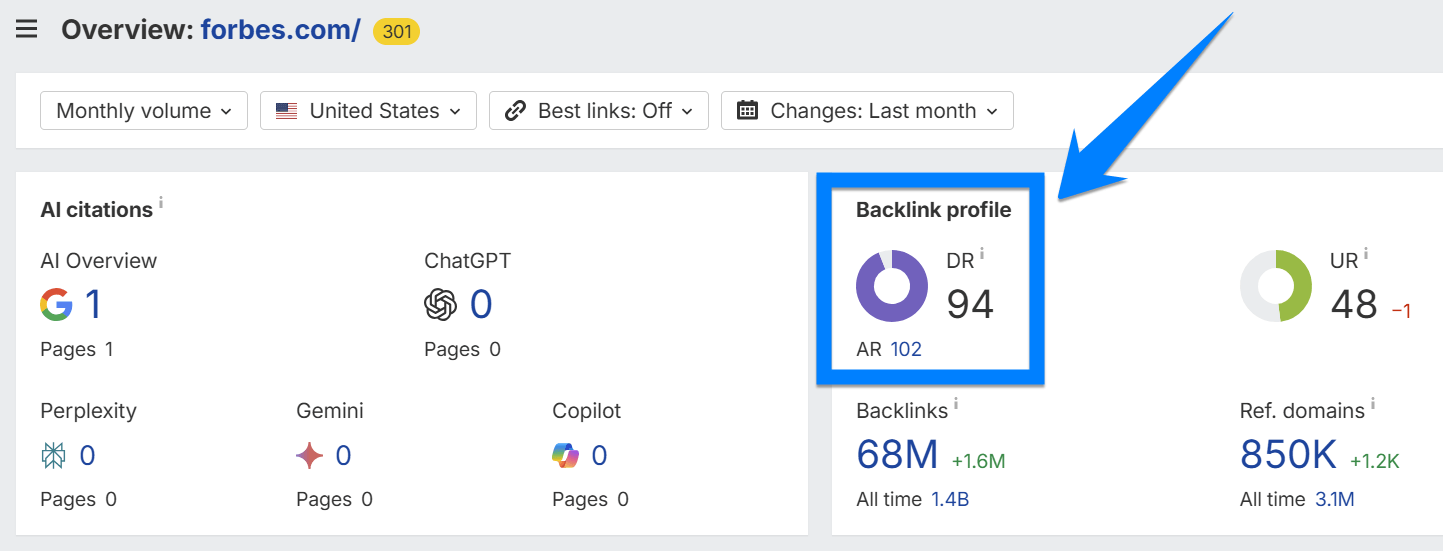Click the ChatGPT logo icon
This screenshot has height=551, width=1443.
[440, 304]
